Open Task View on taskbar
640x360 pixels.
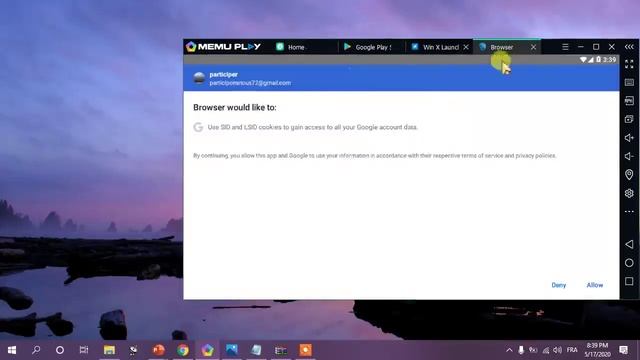click(84, 350)
